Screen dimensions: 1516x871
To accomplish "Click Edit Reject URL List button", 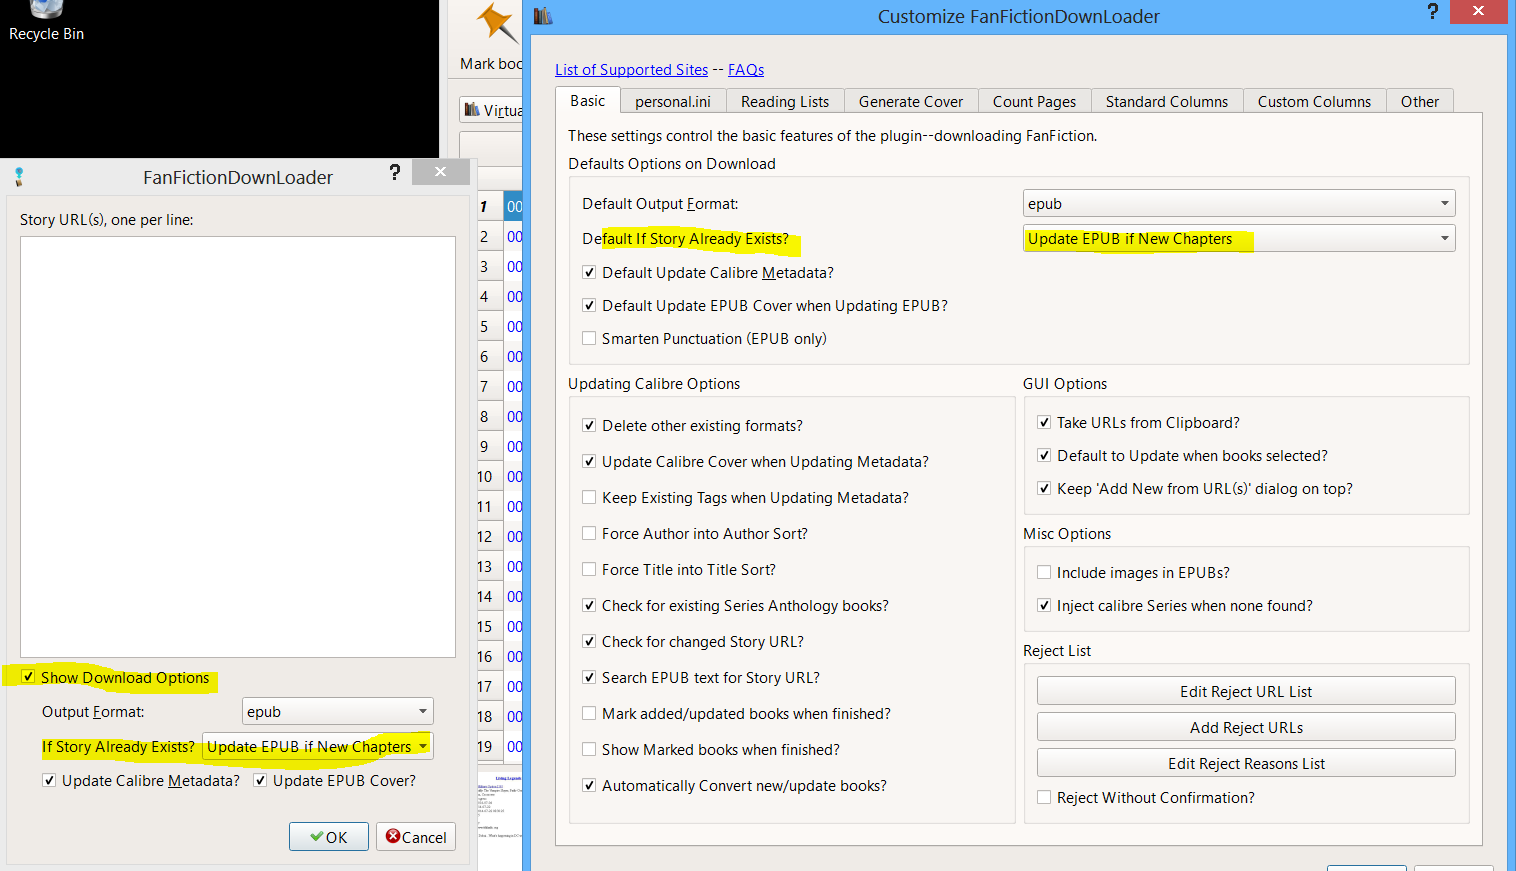I will pos(1246,691).
